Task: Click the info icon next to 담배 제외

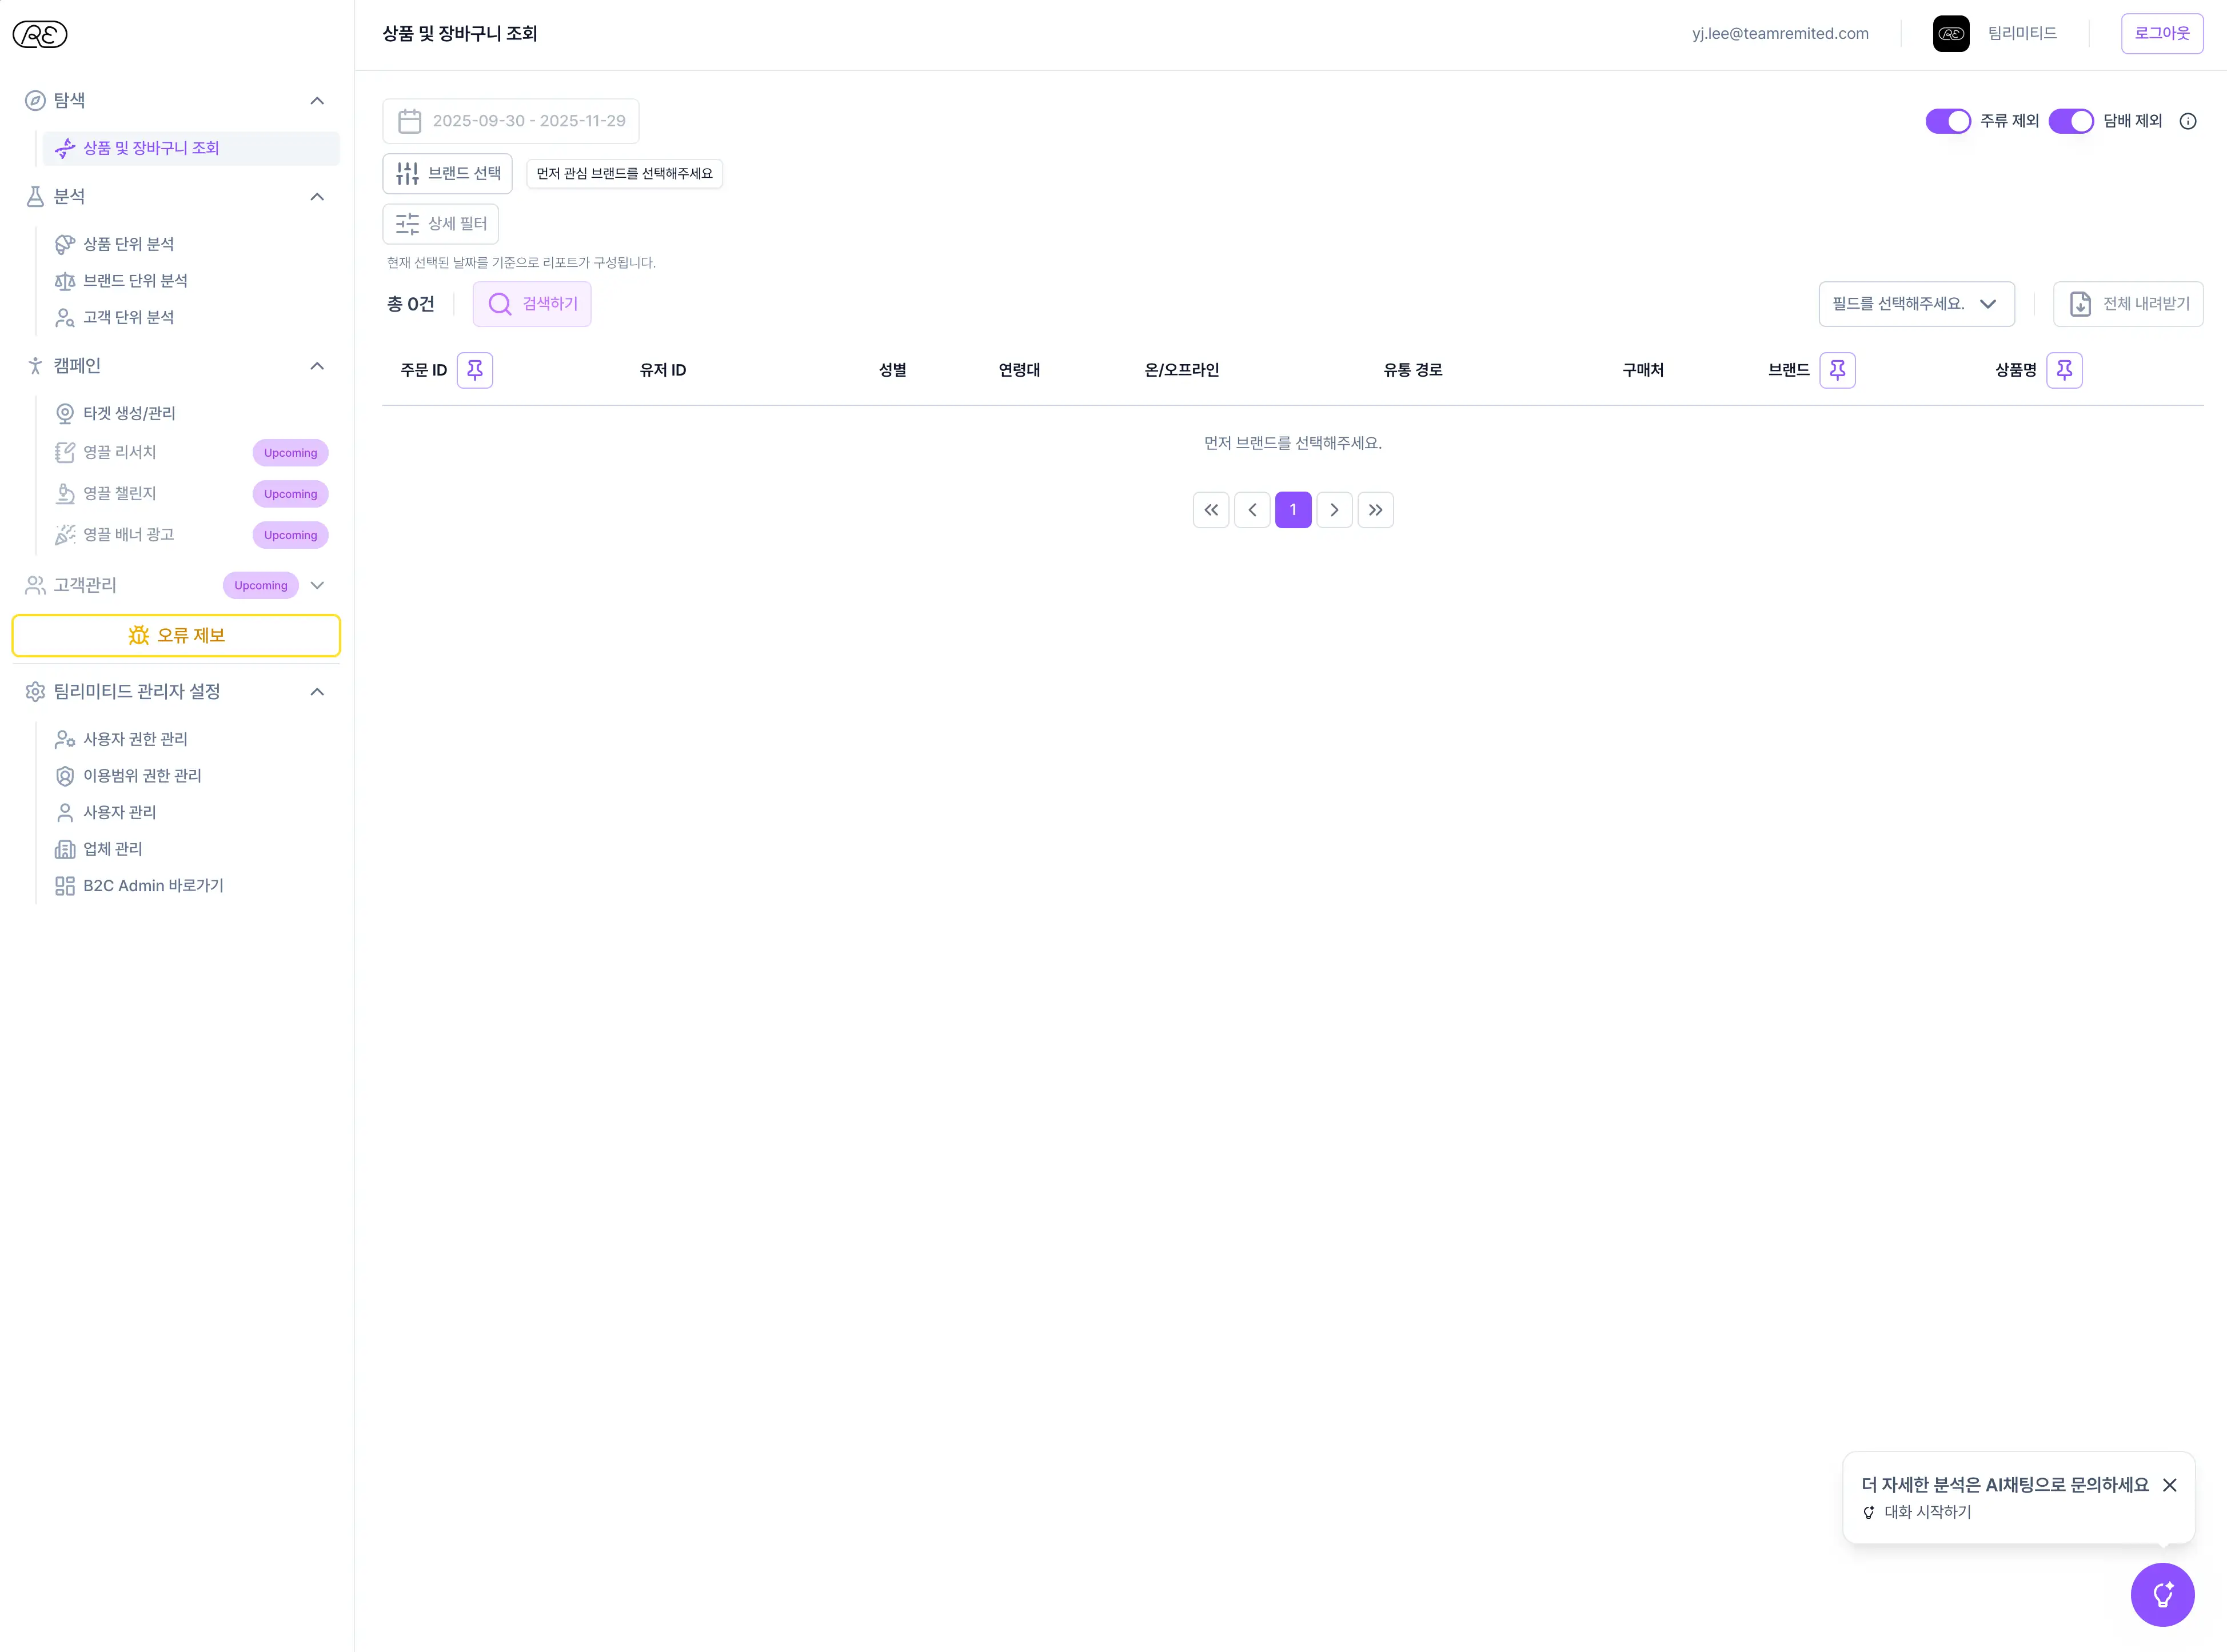Action: pos(2188,121)
